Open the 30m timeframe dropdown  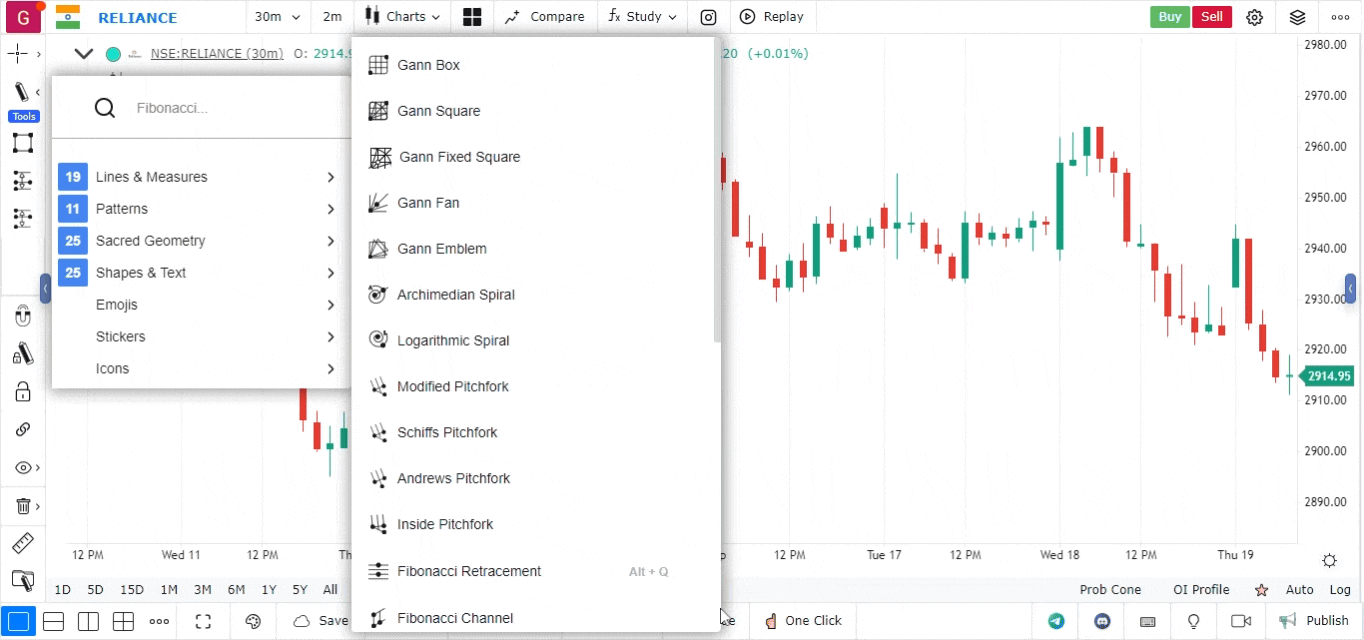click(x=277, y=17)
